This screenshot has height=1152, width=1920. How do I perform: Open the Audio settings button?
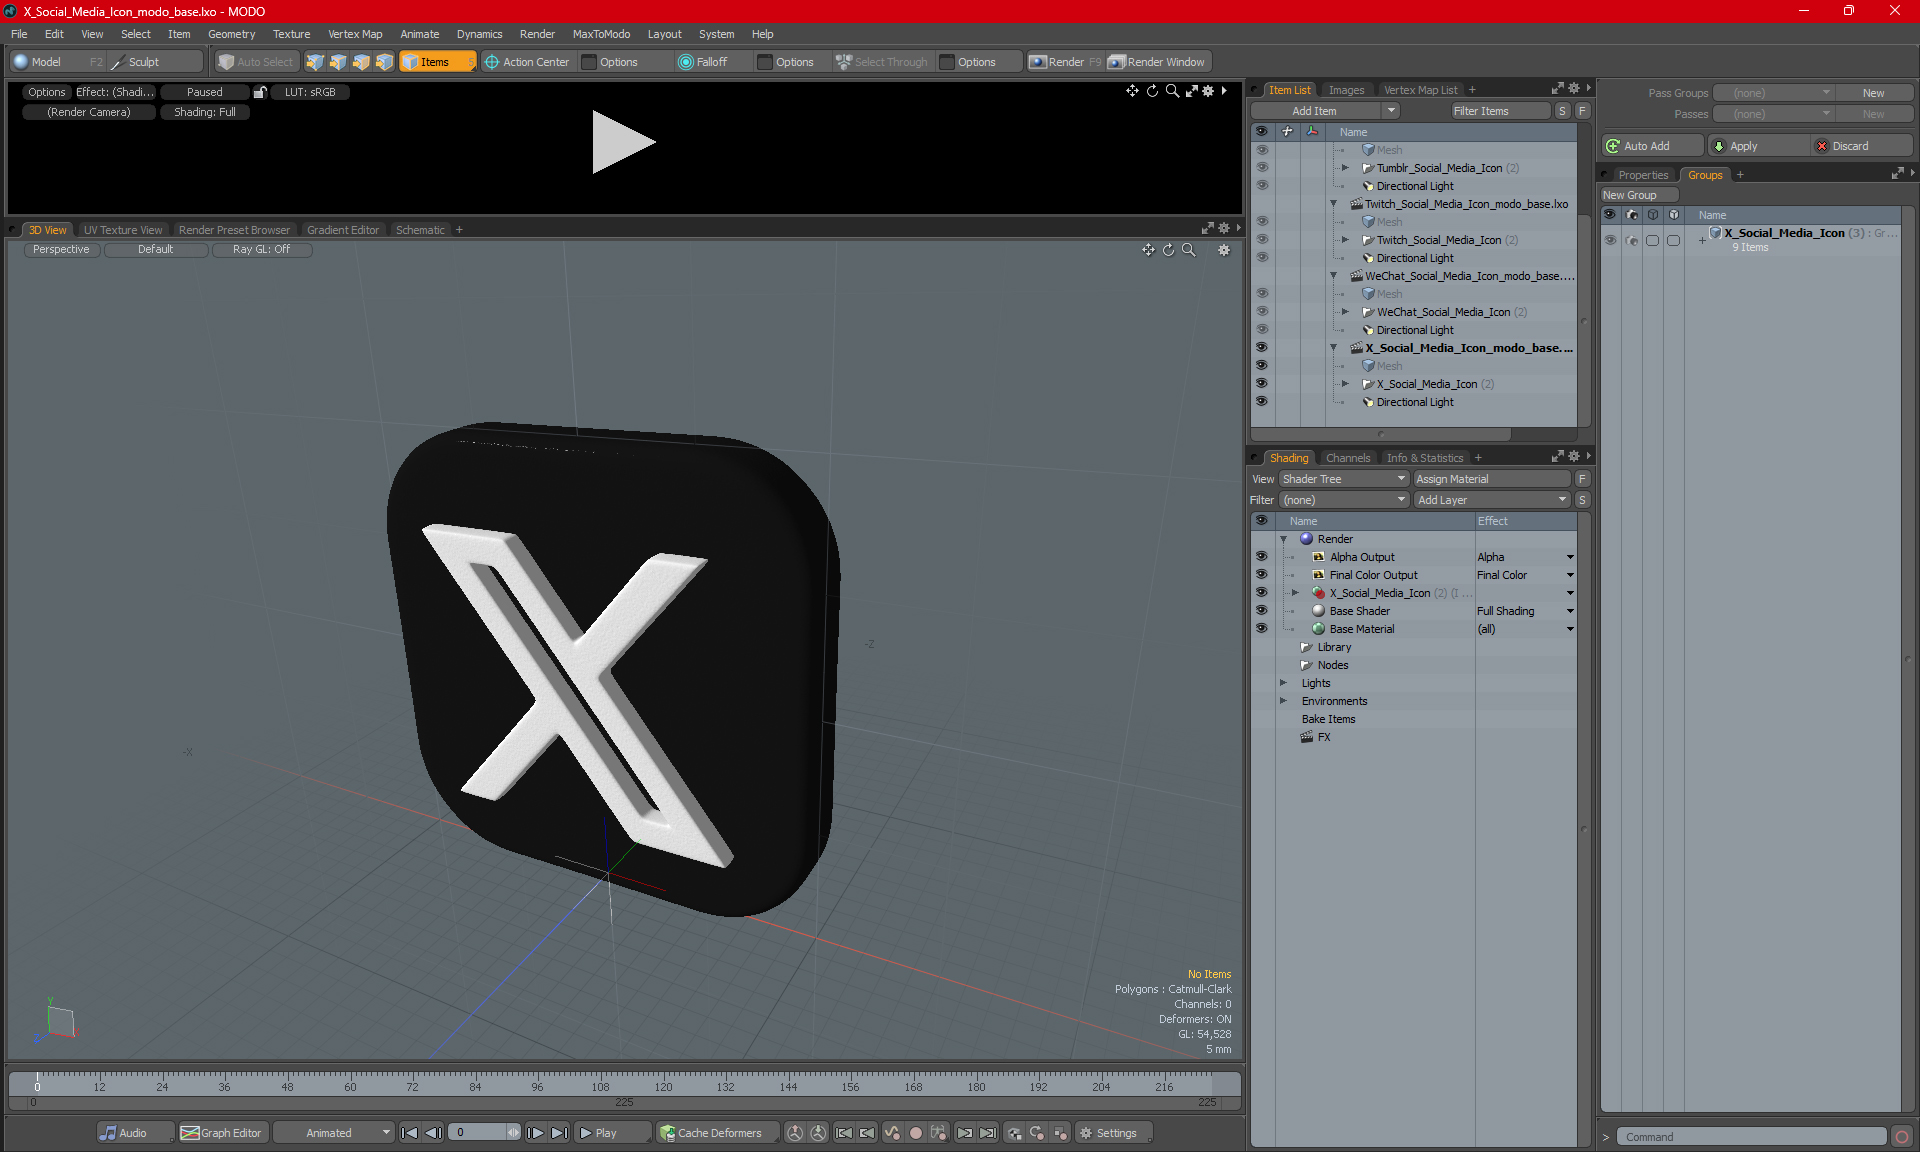coord(135,1133)
